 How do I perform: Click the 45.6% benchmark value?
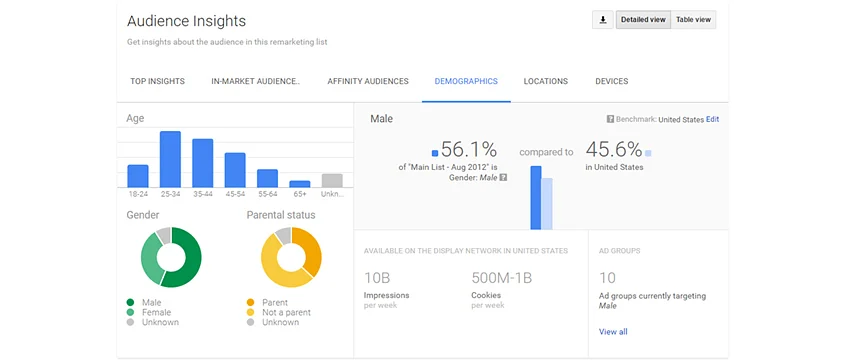[x=614, y=149]
